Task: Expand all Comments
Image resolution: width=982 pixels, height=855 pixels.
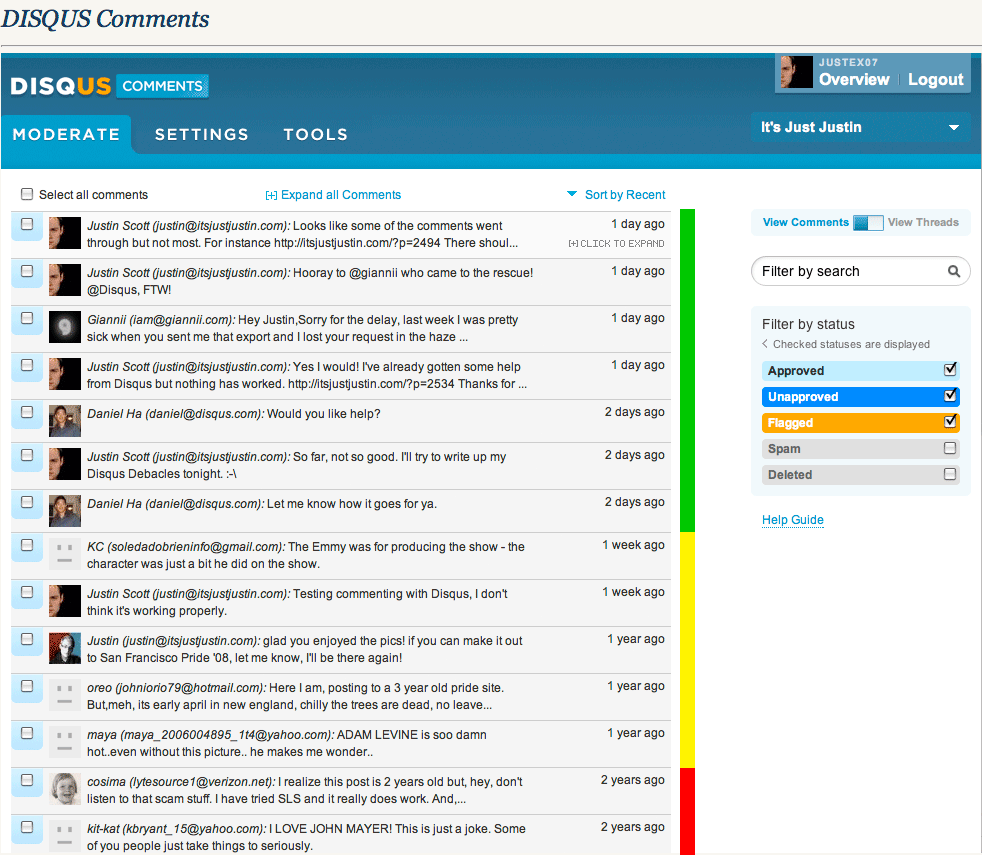Action: click(333, 195)
